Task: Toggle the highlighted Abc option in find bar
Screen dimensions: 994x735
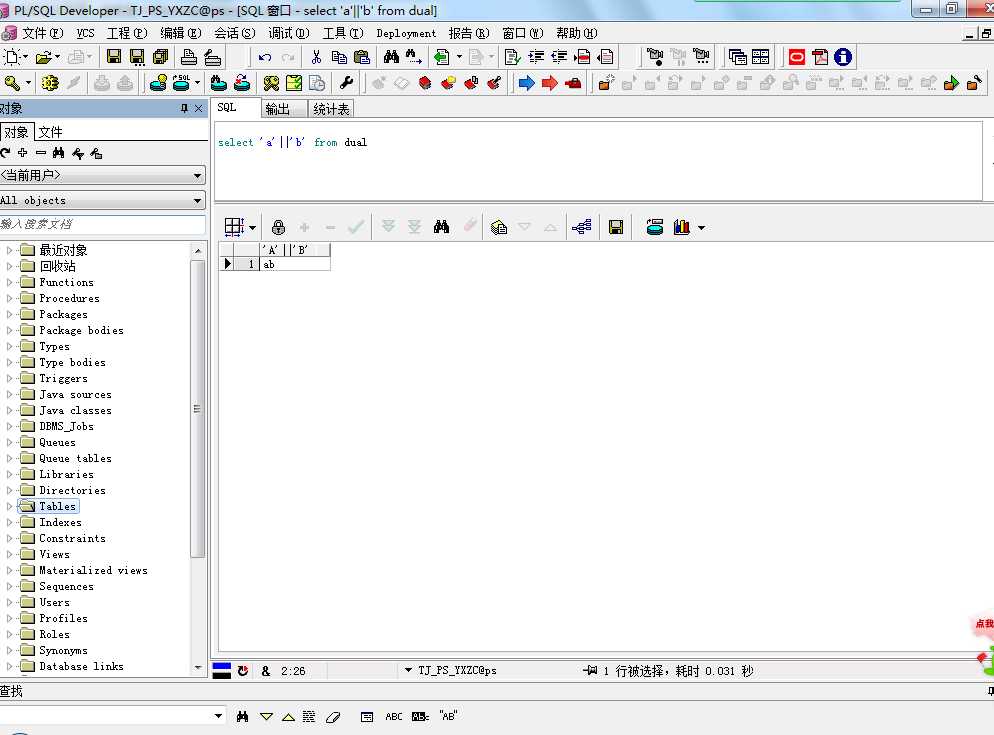Action: click(420, 717)
